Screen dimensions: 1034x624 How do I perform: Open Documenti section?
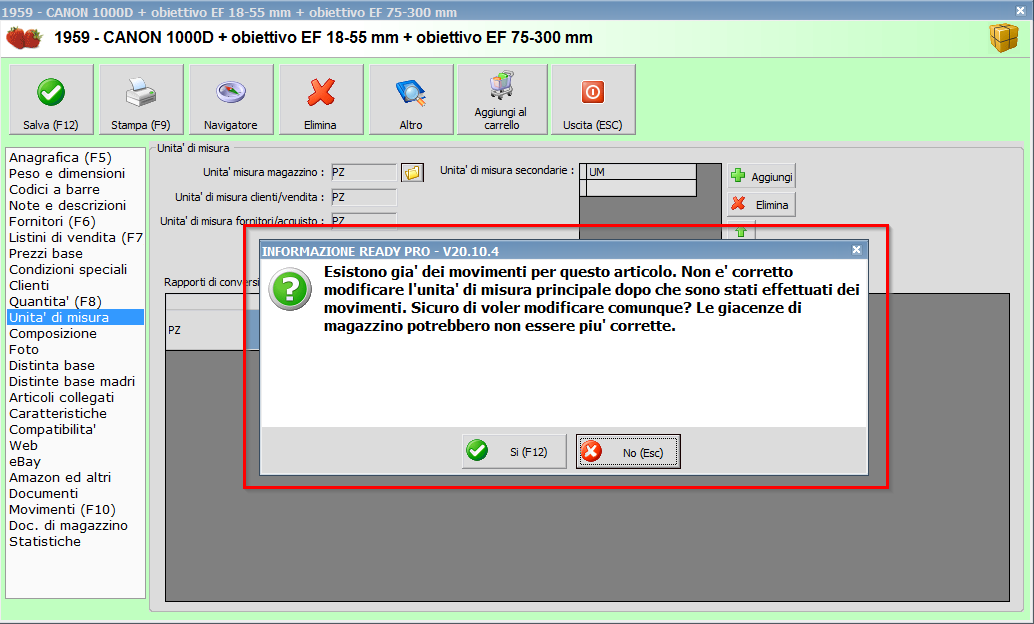44,493
